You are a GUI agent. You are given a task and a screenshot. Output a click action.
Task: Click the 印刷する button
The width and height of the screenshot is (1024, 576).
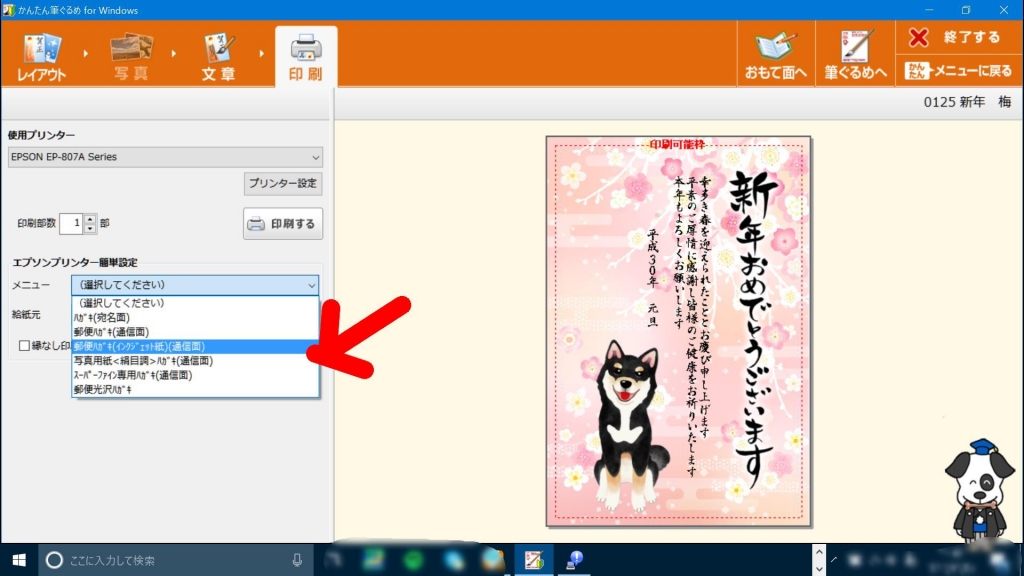[x=283, y=224]
